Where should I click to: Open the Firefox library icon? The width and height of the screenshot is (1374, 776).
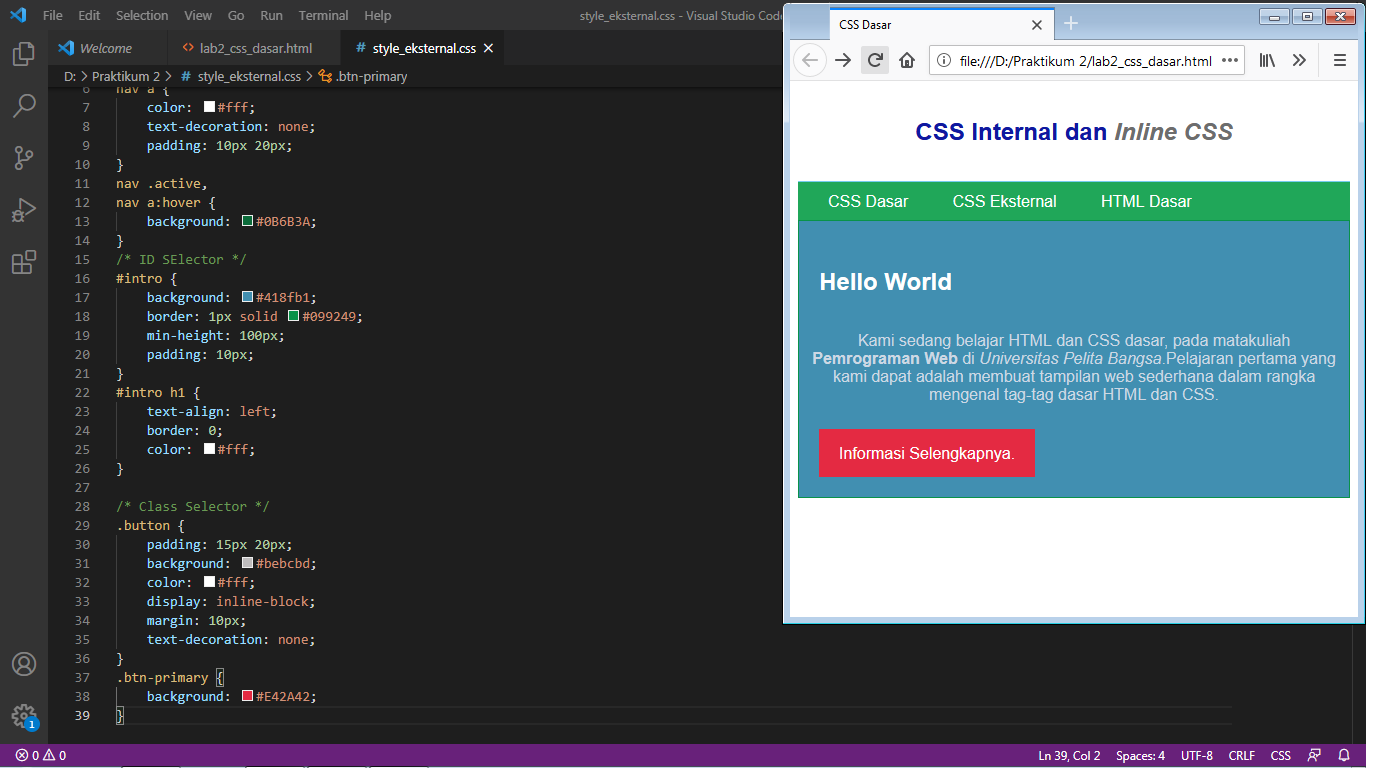1267,60
